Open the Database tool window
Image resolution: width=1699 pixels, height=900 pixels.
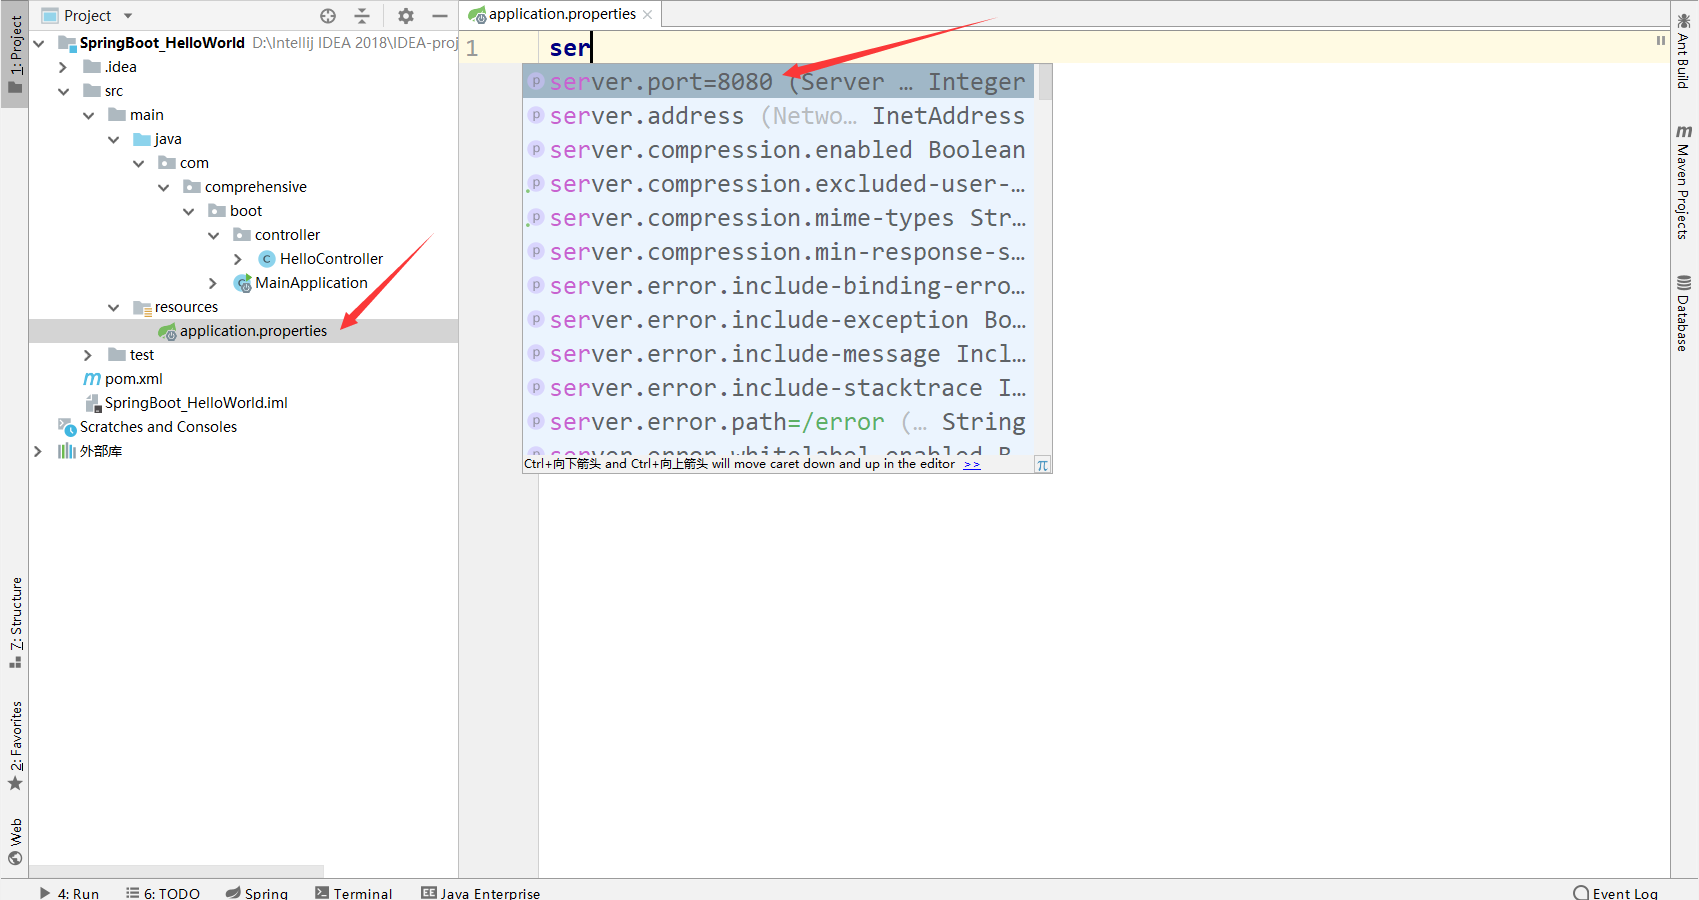[1684, 313]
